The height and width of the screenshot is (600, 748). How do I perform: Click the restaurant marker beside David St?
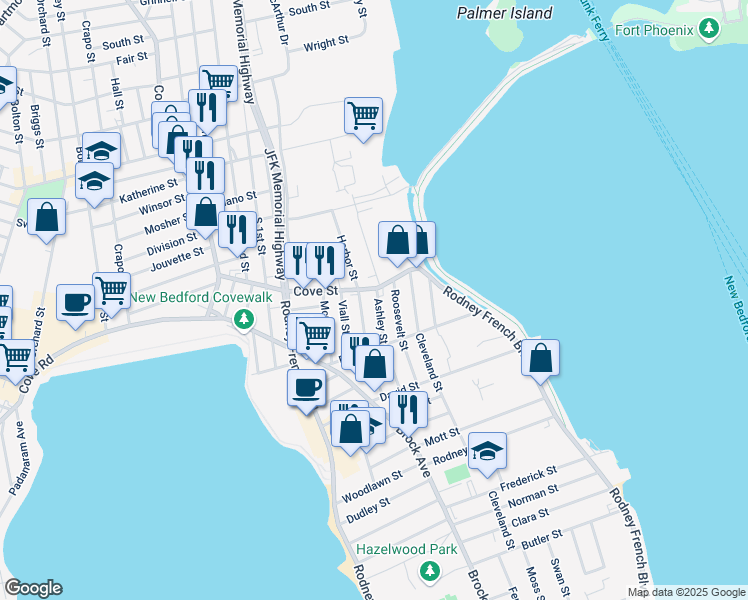[x=408, y=414]
